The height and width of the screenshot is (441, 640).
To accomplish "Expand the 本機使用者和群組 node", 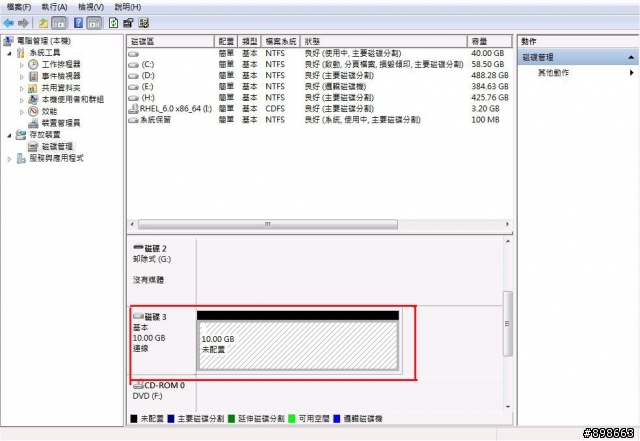I will click(22, 100).
